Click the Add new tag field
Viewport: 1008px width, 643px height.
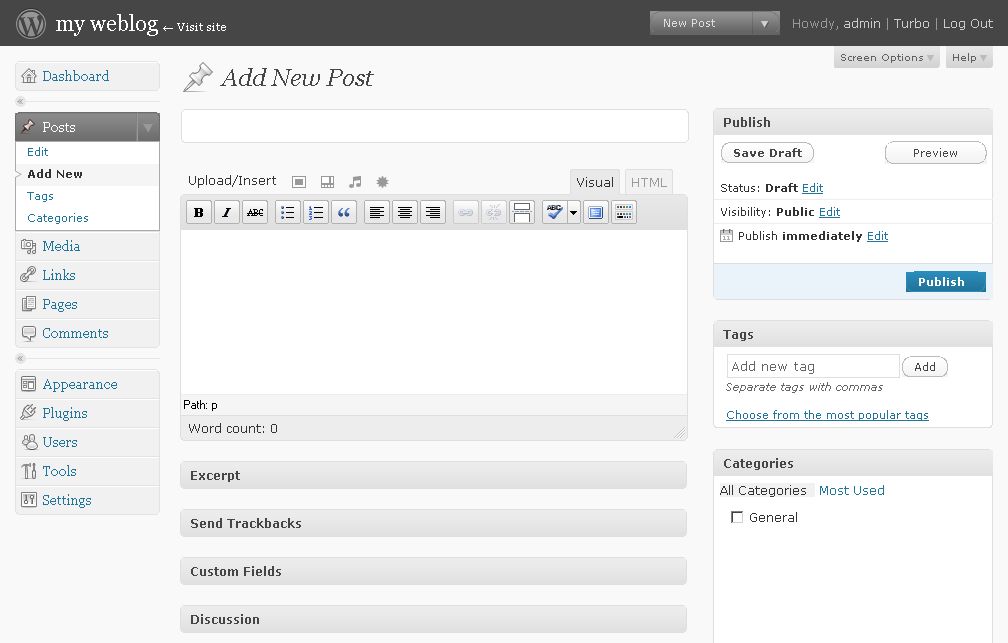click(x=812, y=366)
